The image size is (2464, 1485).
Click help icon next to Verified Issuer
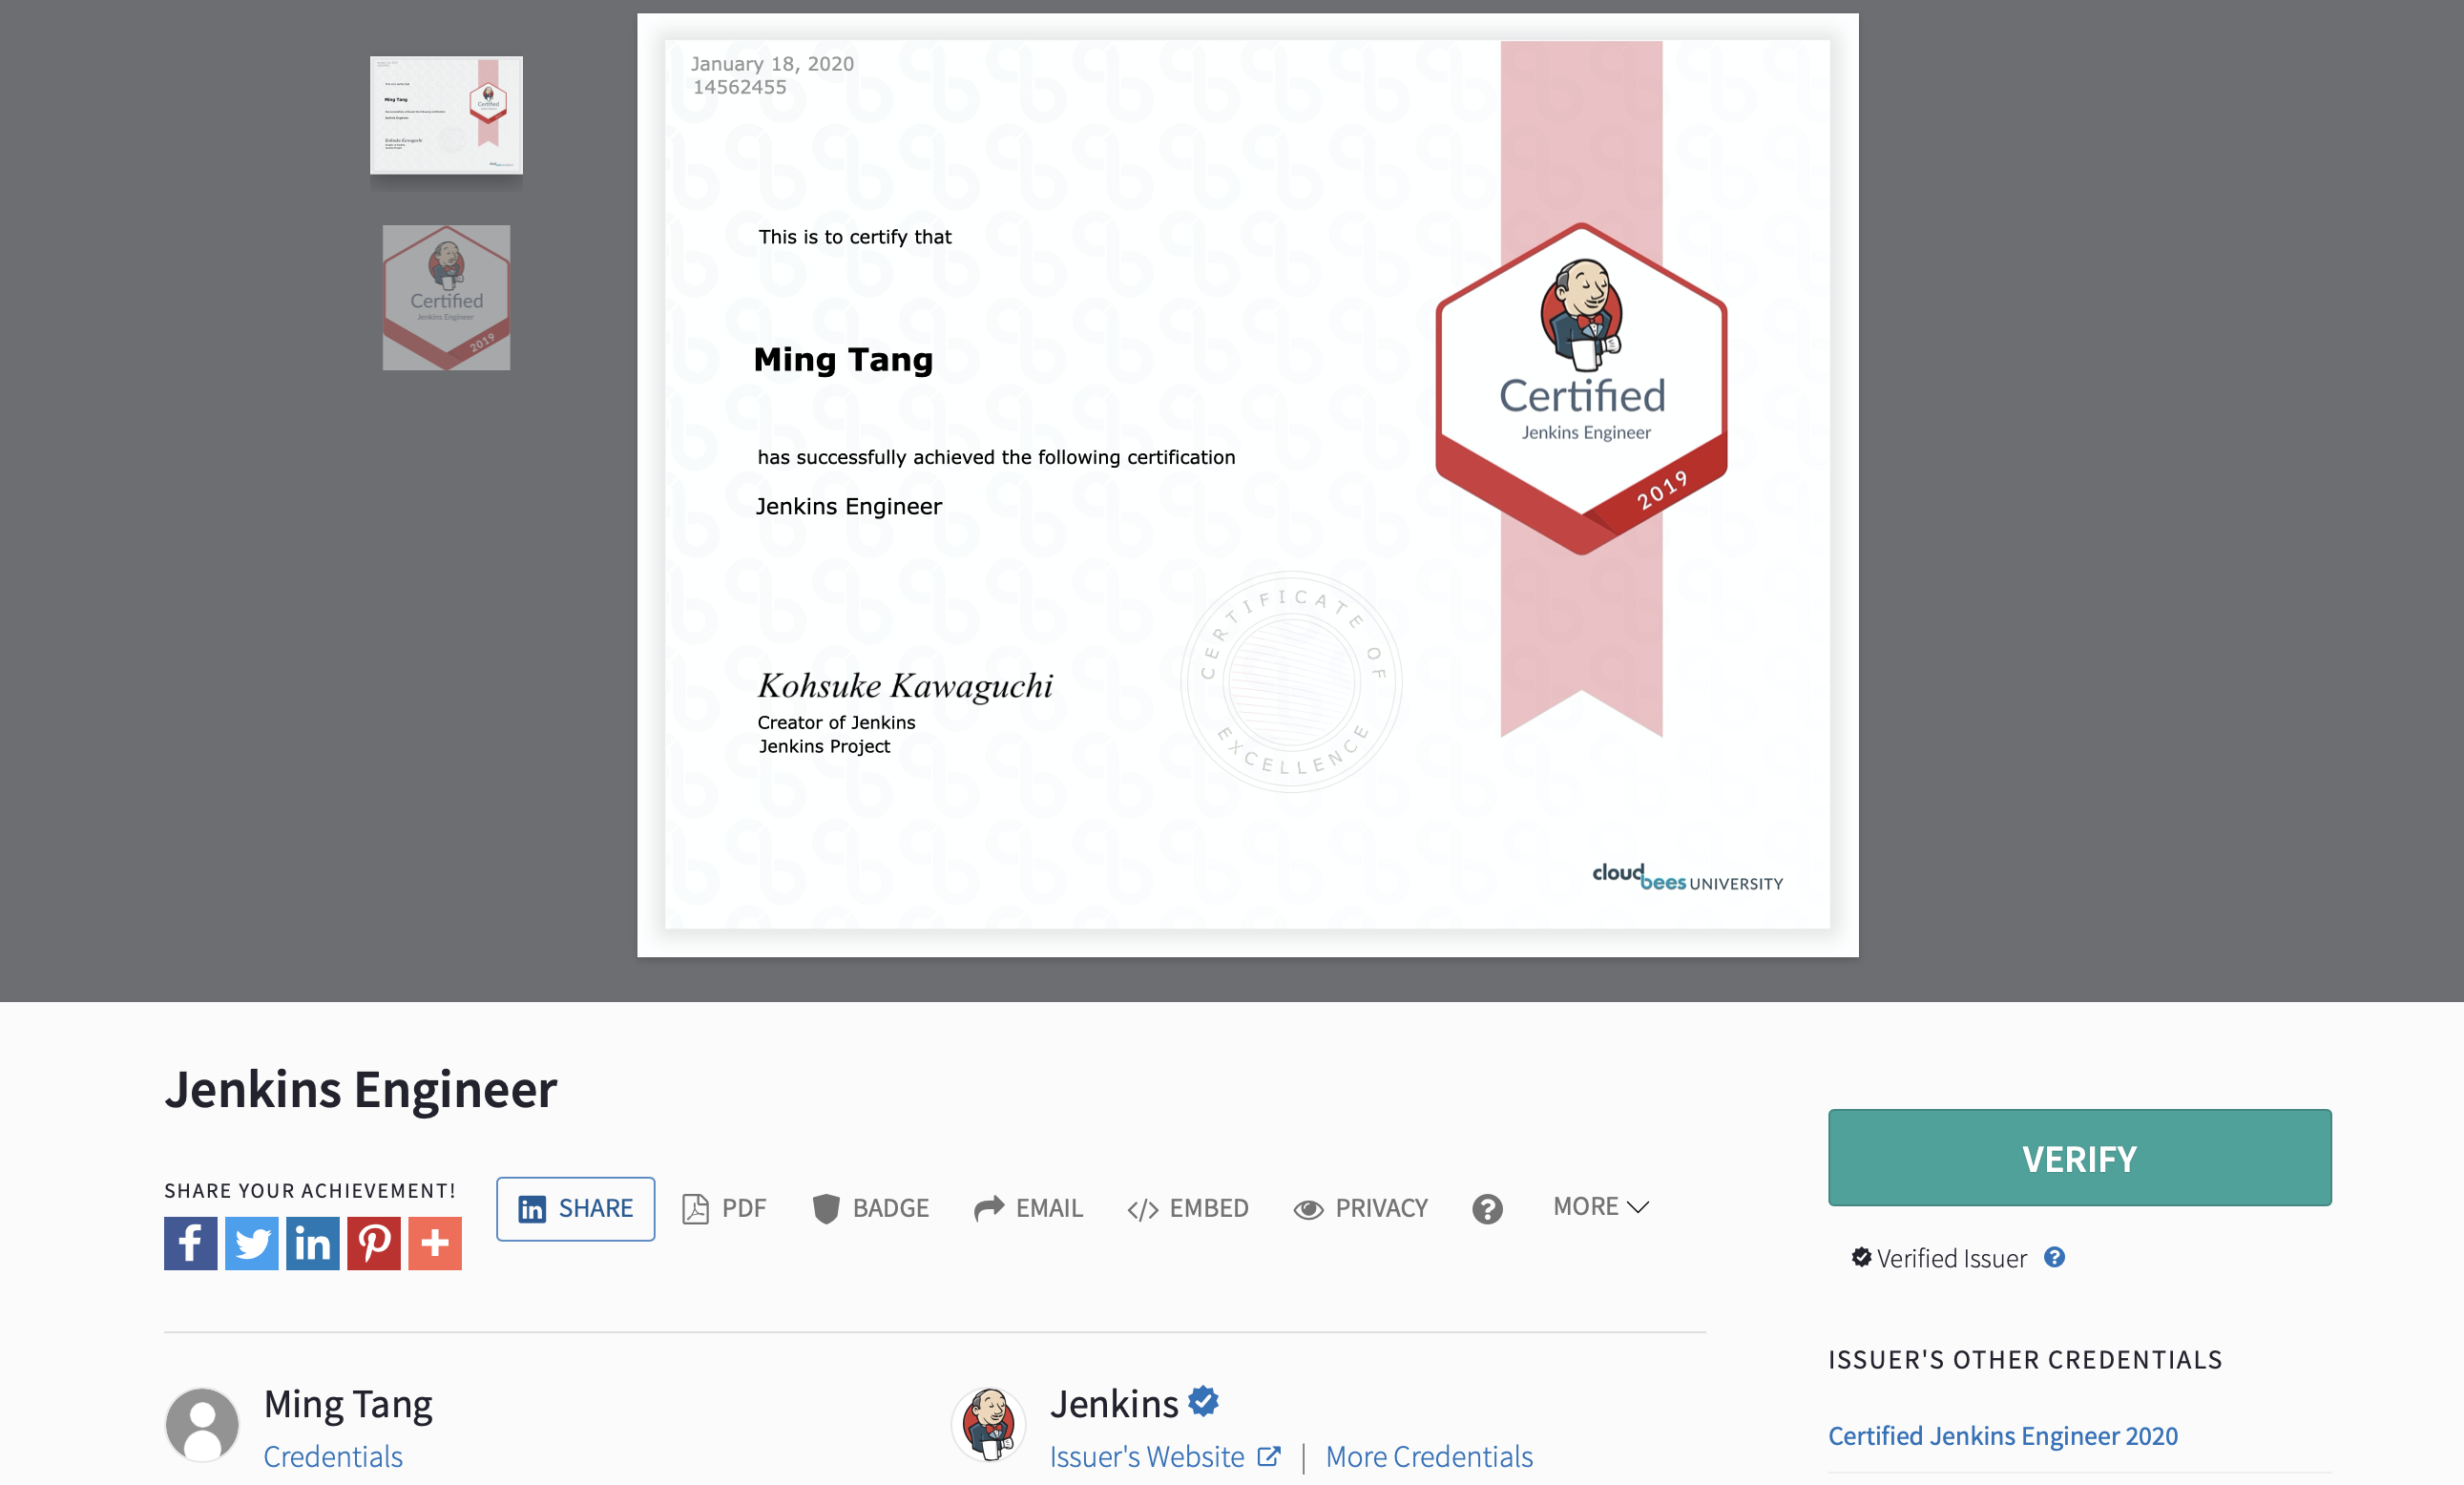(x=2054, y=1257)
